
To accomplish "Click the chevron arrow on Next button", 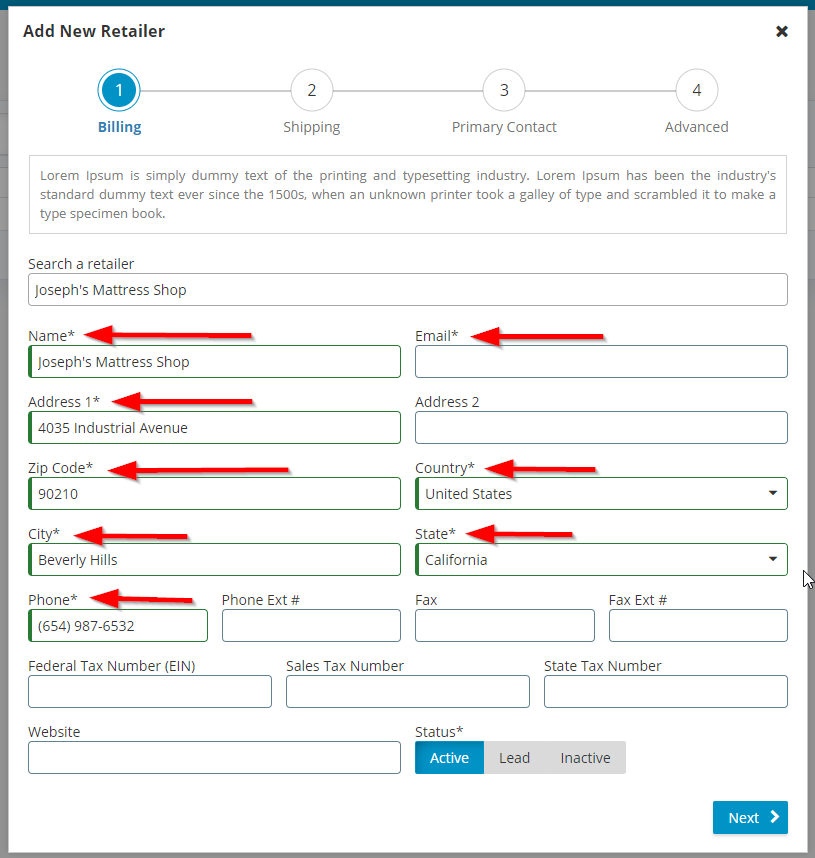I will pyautogui.click(x=774, y=817).
